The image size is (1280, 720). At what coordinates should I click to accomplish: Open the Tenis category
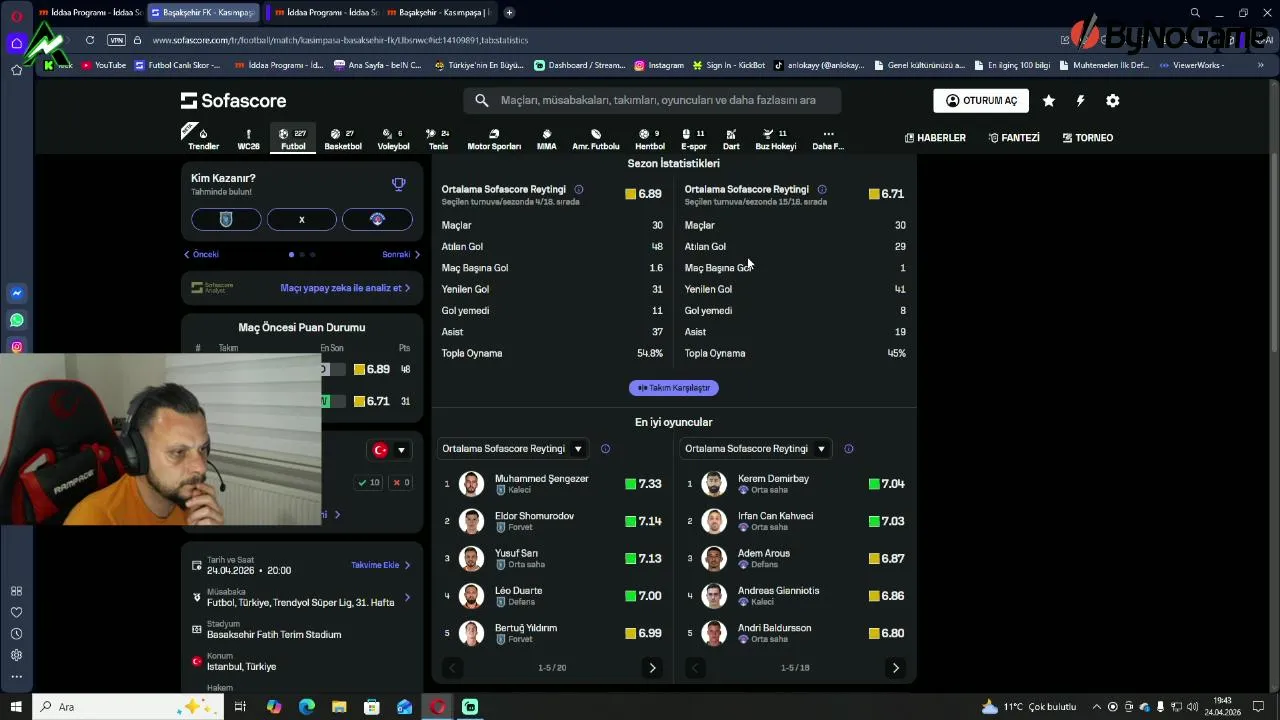pyautogui.click(x=438, y=139)
